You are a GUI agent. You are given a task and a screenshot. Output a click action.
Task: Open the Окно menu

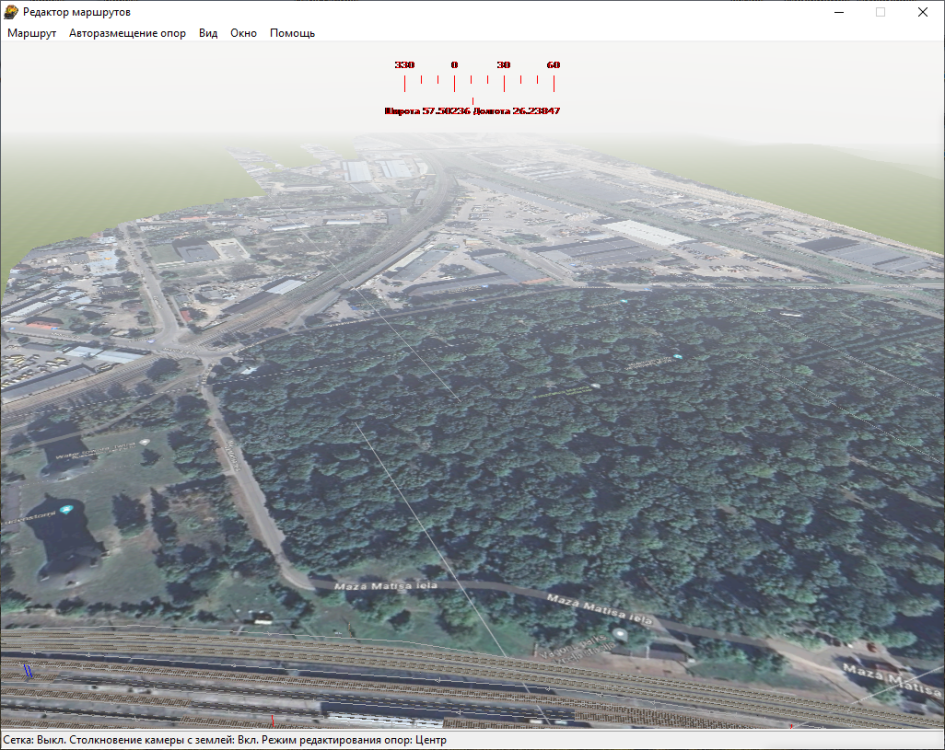(x=243, y=33)
